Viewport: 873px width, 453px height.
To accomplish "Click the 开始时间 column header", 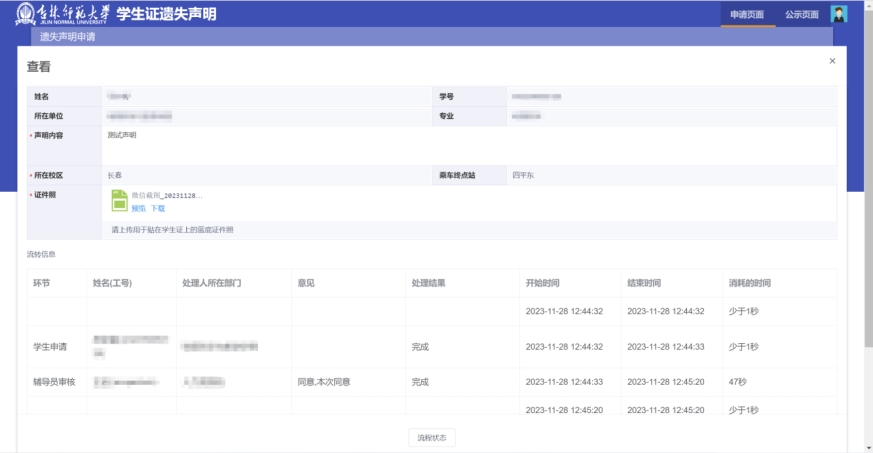I will pyautogui.click(x=543, y=283).
